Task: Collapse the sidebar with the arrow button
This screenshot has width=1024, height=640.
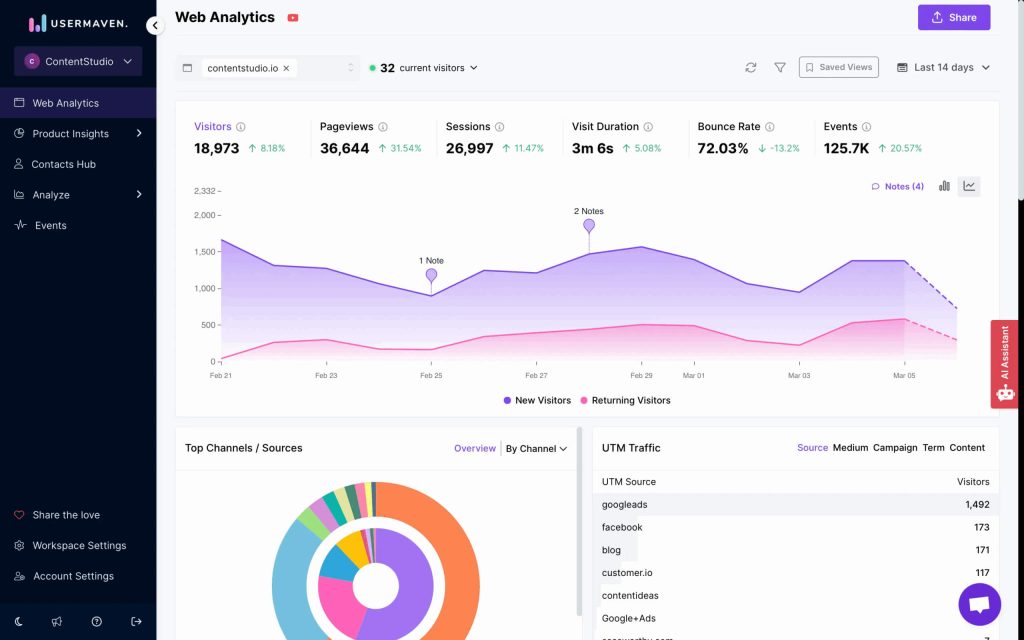Action: point(155,25)
